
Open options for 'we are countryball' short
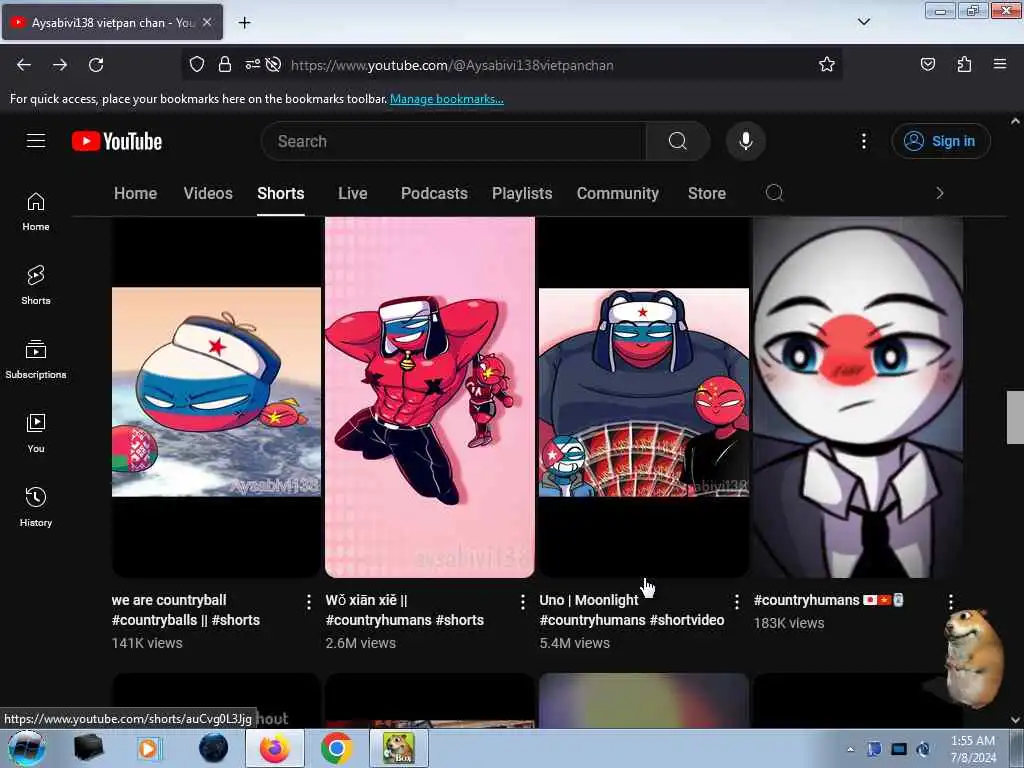click(x=308, y=602)
